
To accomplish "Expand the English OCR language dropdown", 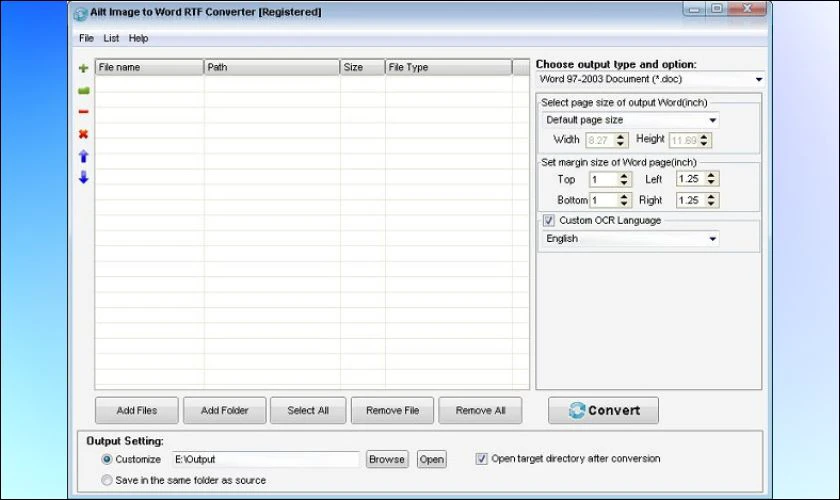I will 712,239.
